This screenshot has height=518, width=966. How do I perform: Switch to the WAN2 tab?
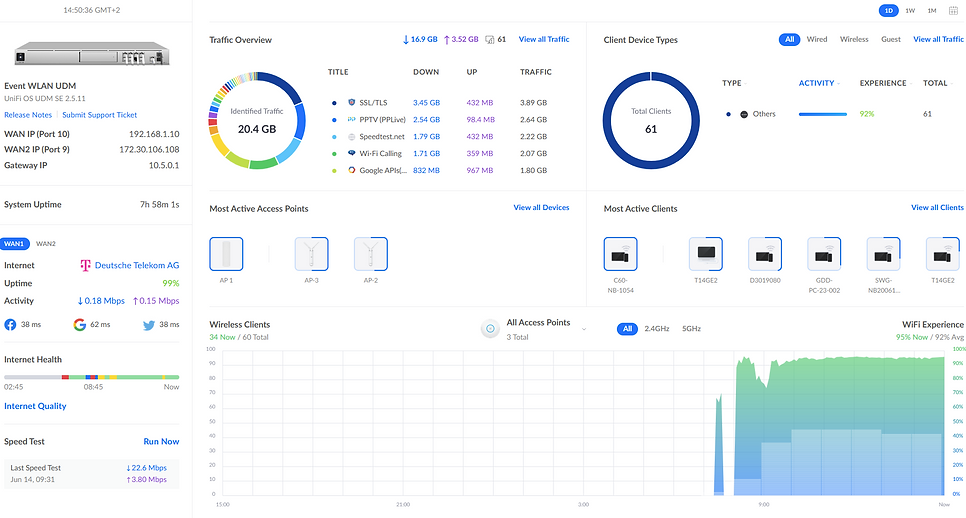(46, 244)
